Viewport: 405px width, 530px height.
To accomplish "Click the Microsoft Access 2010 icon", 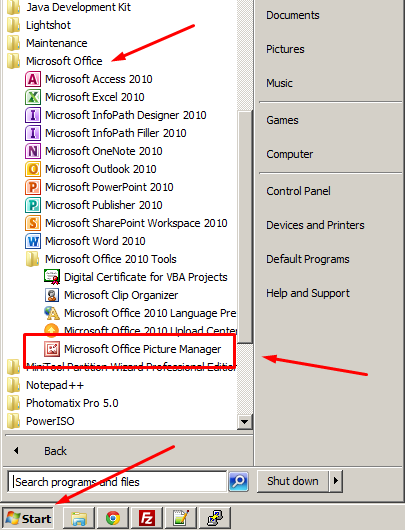I will coord(33,79).
